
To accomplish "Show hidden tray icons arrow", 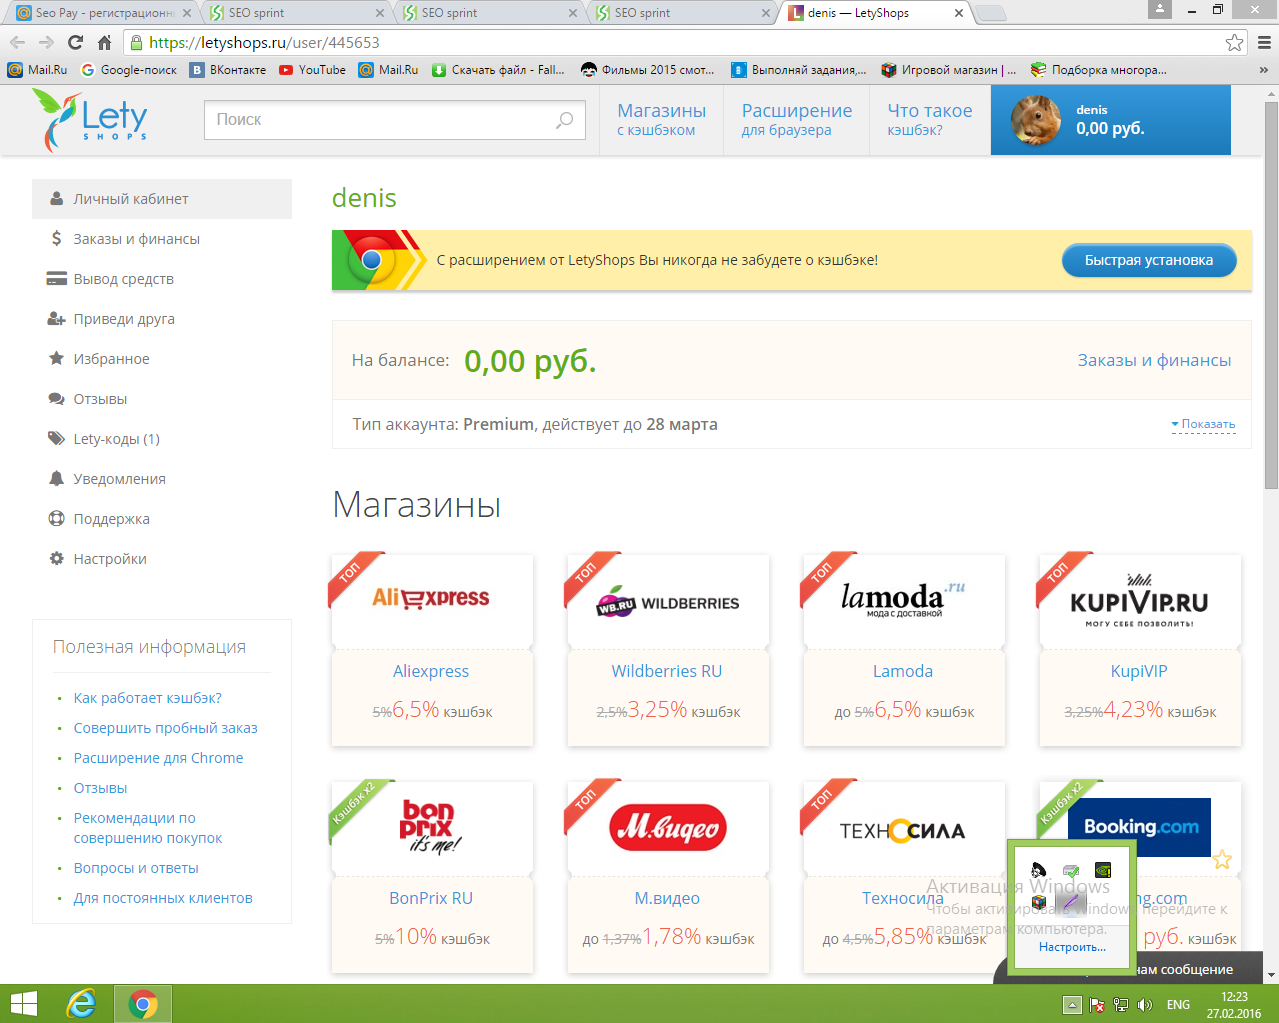I will [x=1072, y=1005].
